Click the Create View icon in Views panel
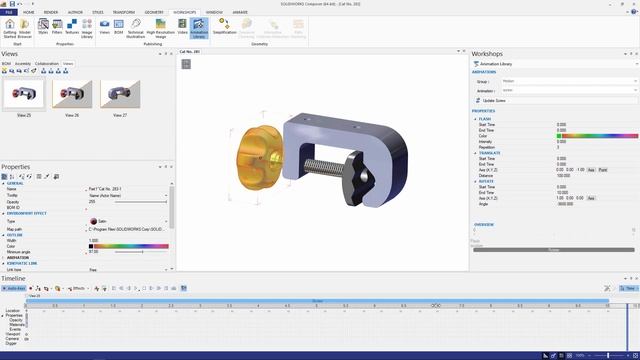Viewport: 640px width, 360px height. point(4,71)
